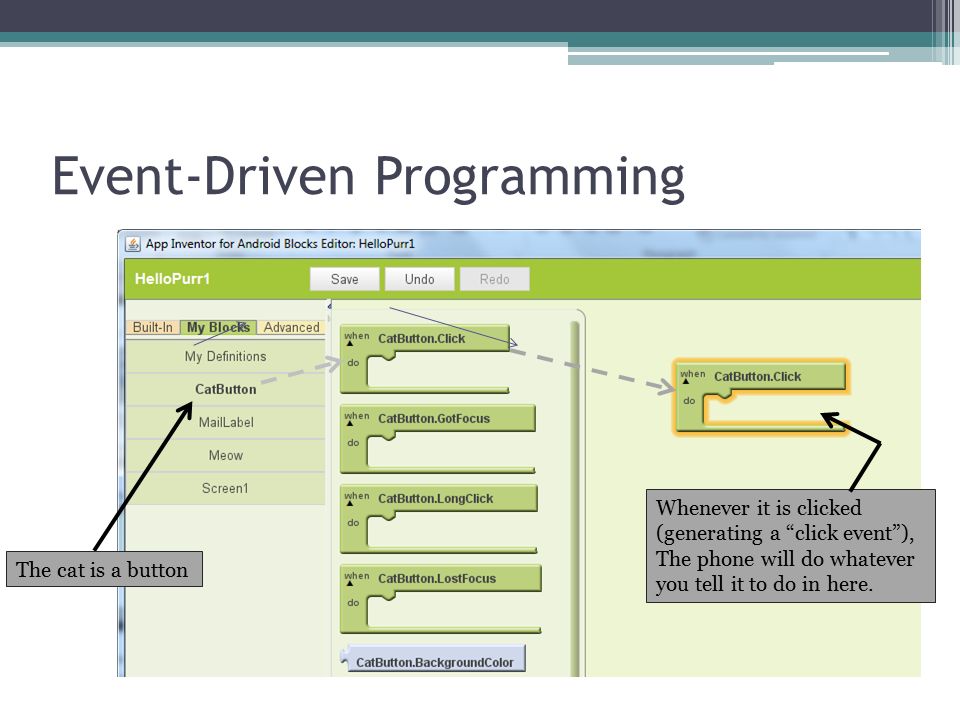Screen dimensions: 960x720
Task: Open the My Definitions drawer
Action: click(225, 356)
